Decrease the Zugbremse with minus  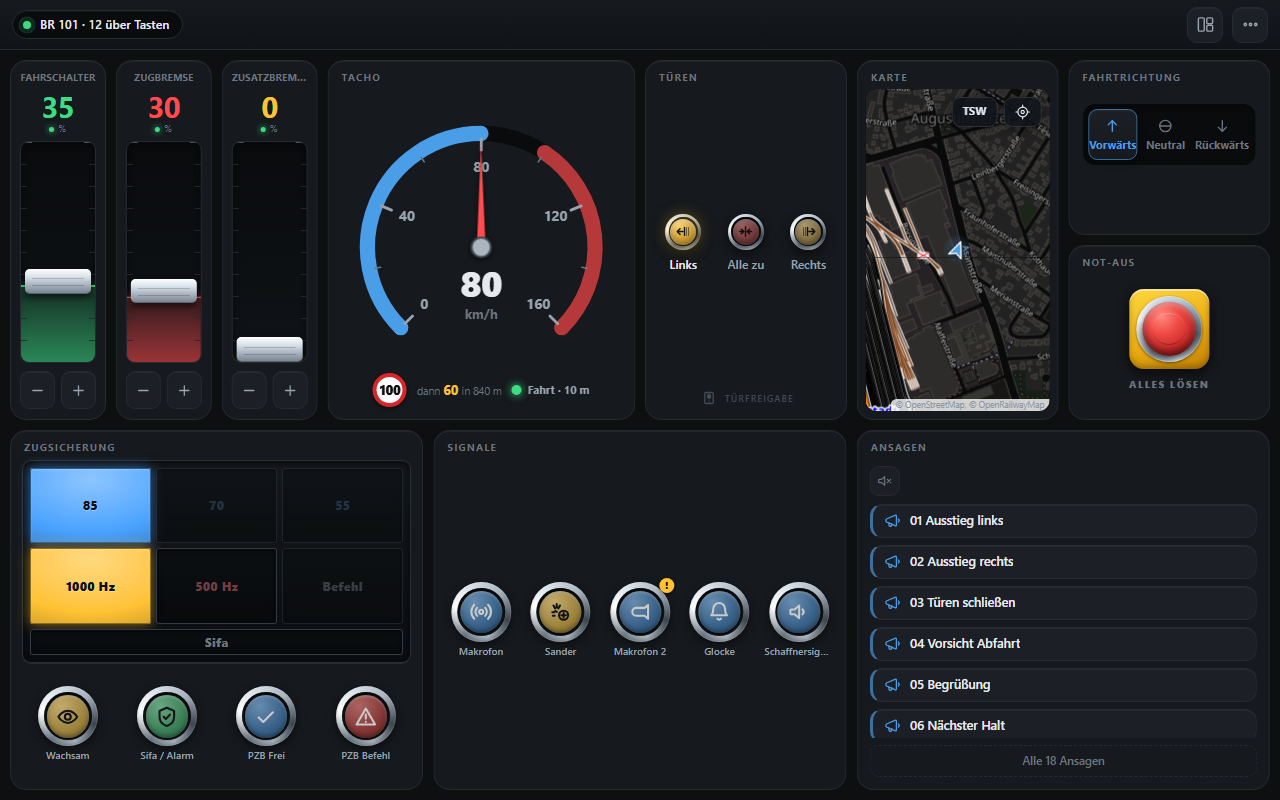[x=144, y=391]
